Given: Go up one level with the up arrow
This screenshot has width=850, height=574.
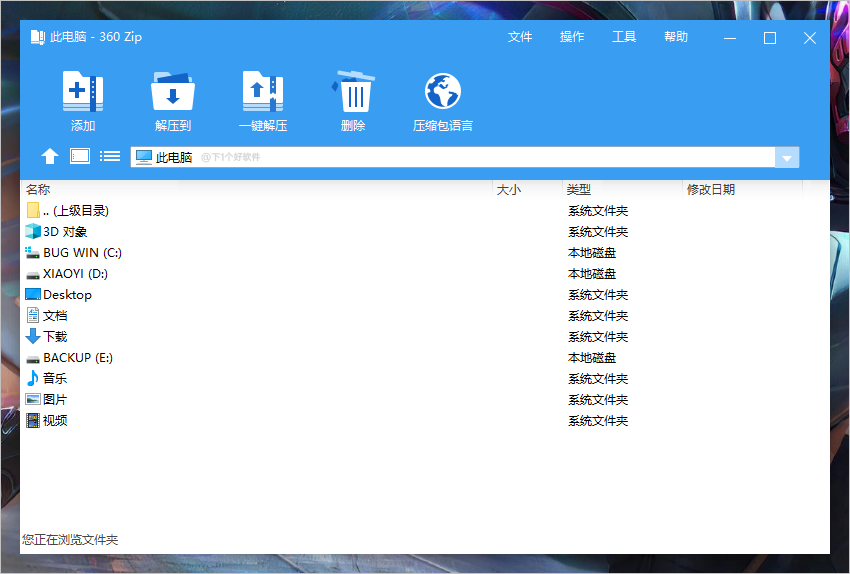Looking at the screenshot, I should (x=50, y=156).
